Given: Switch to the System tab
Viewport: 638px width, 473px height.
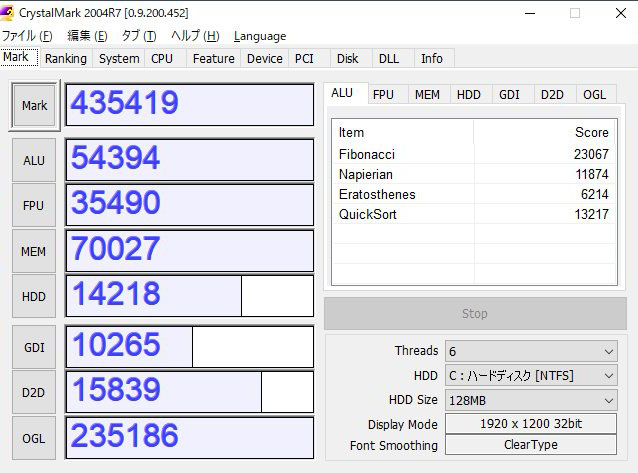Looking at the screenshot, I should (119, 59).
